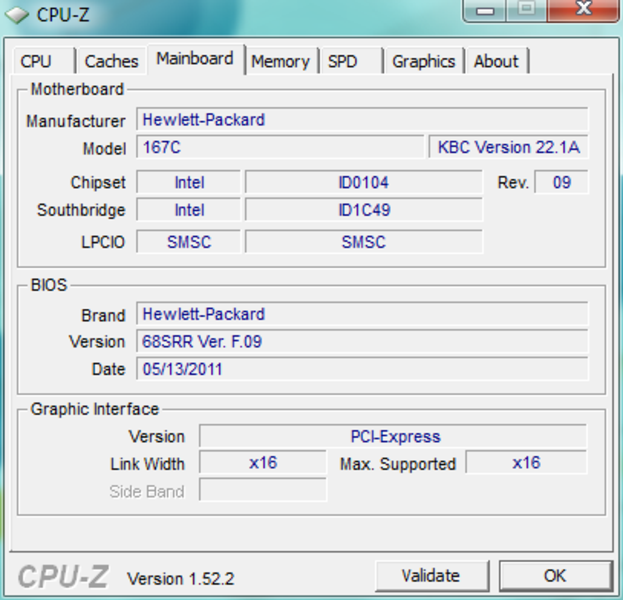Screen dimensions: 623x600
Task: Click the CPU-Z title bar icon
Action: click(x=17, y=15)
